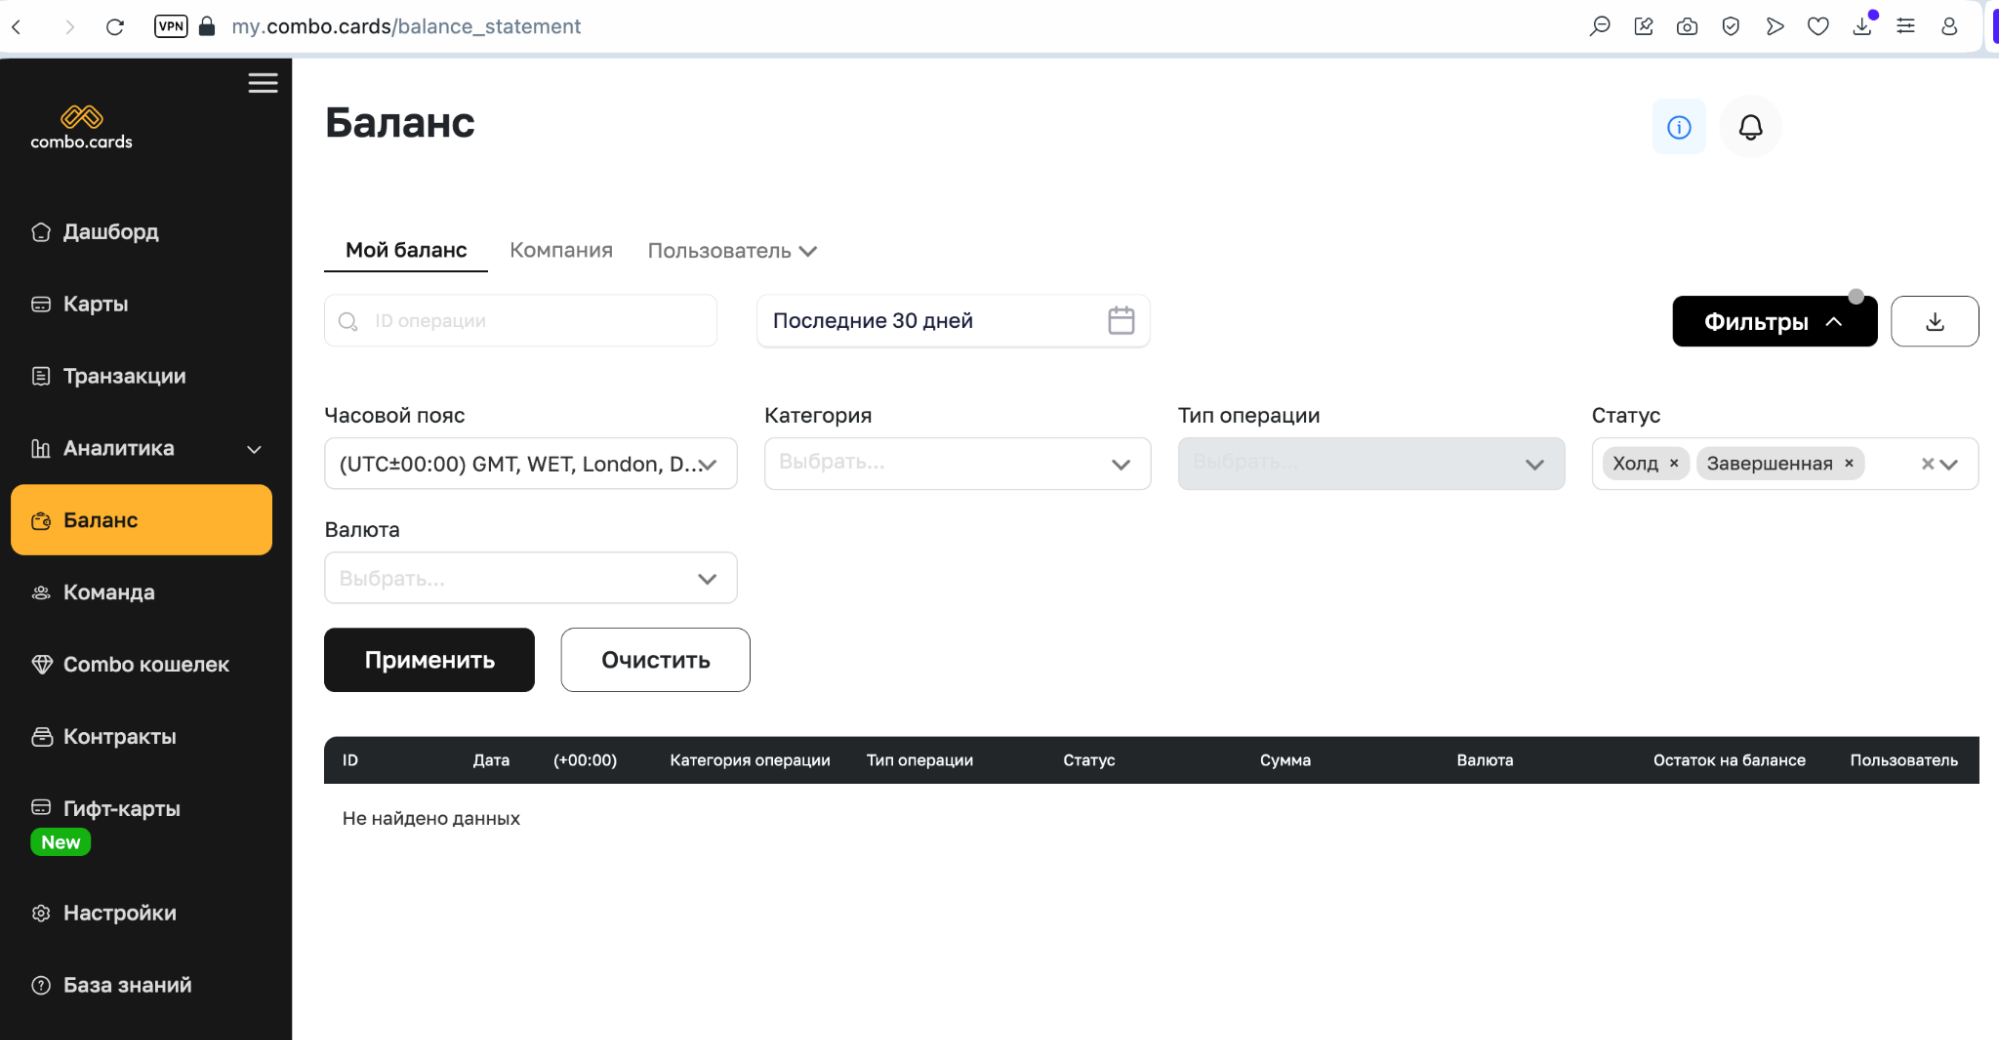Collapse sidebar with hamburger menu icon
The image size is (1999, 1040).
pyautogui.click(x=263, y=83)
